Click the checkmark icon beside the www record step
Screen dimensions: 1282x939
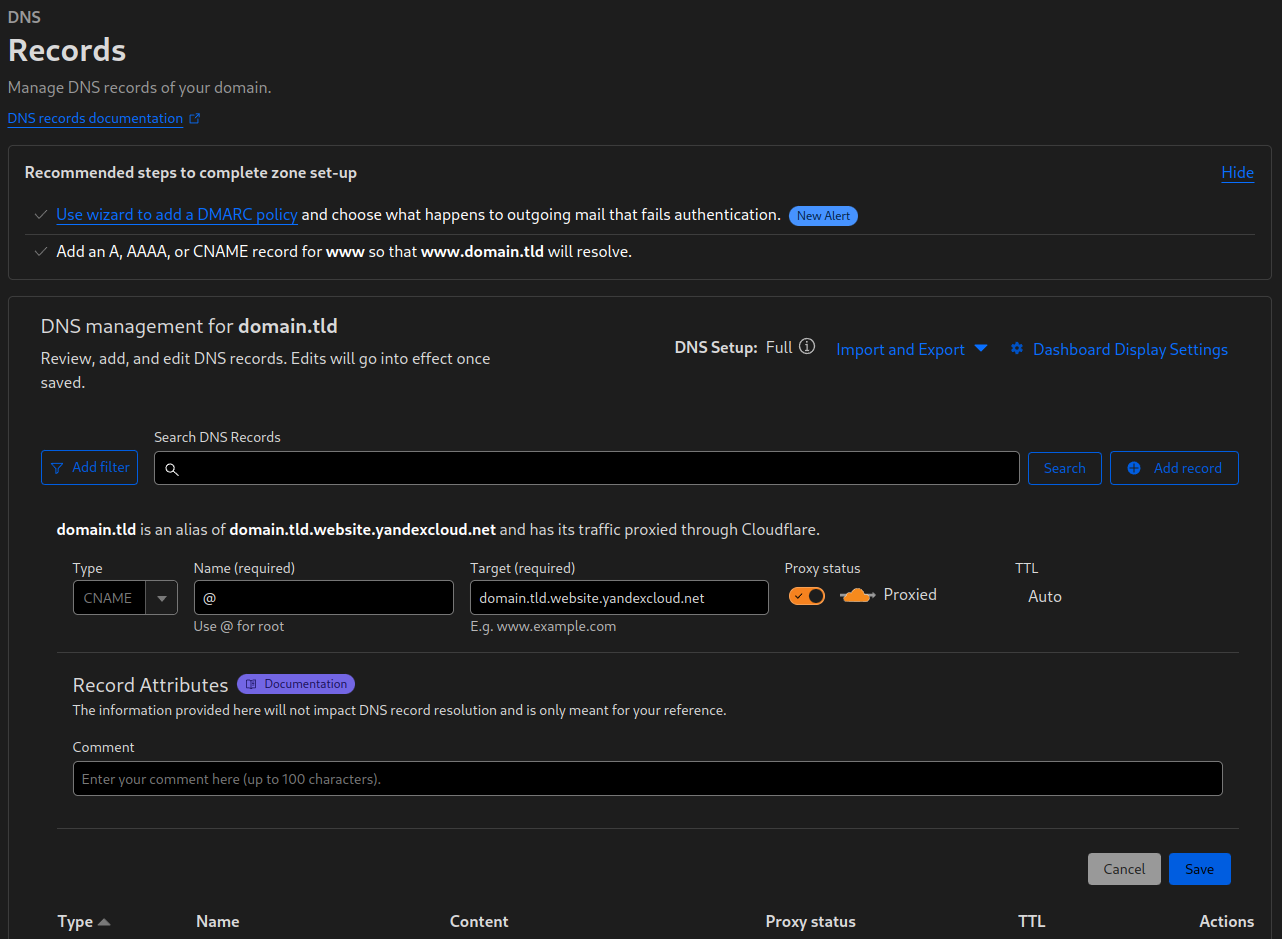[x=40, y=252]
